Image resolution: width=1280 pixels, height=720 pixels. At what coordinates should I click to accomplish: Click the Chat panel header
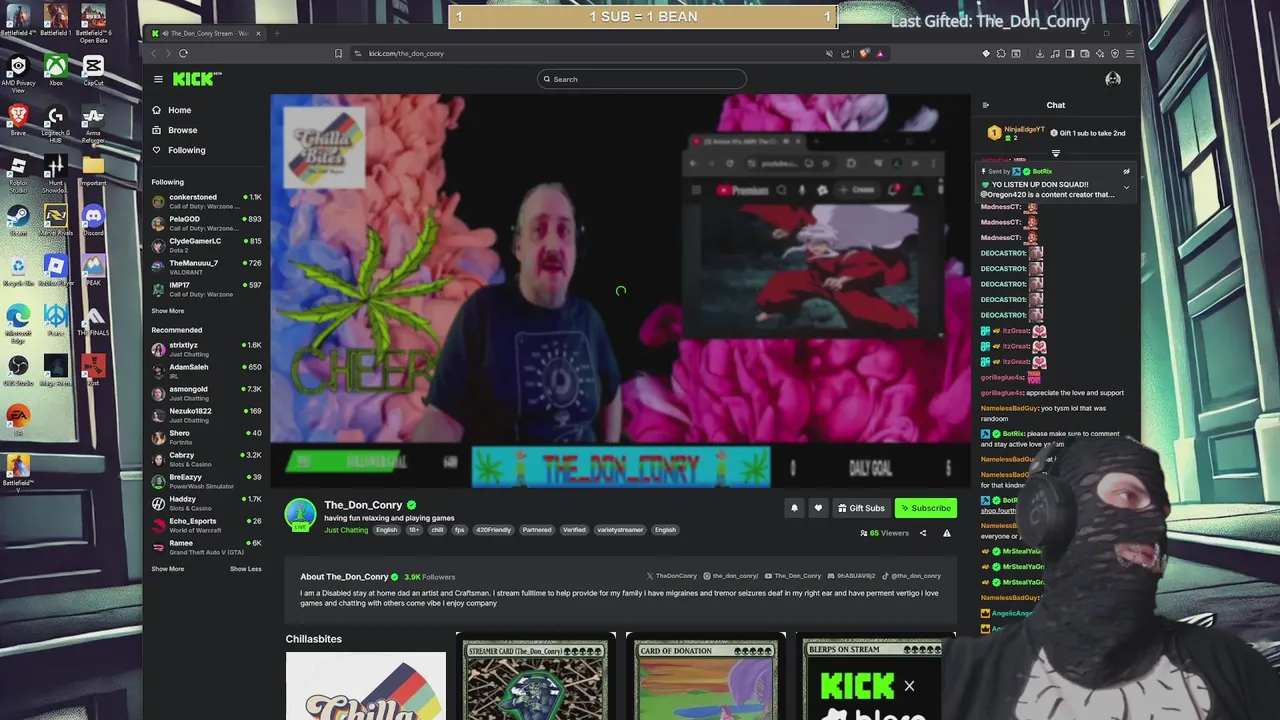coord(1056,105)
